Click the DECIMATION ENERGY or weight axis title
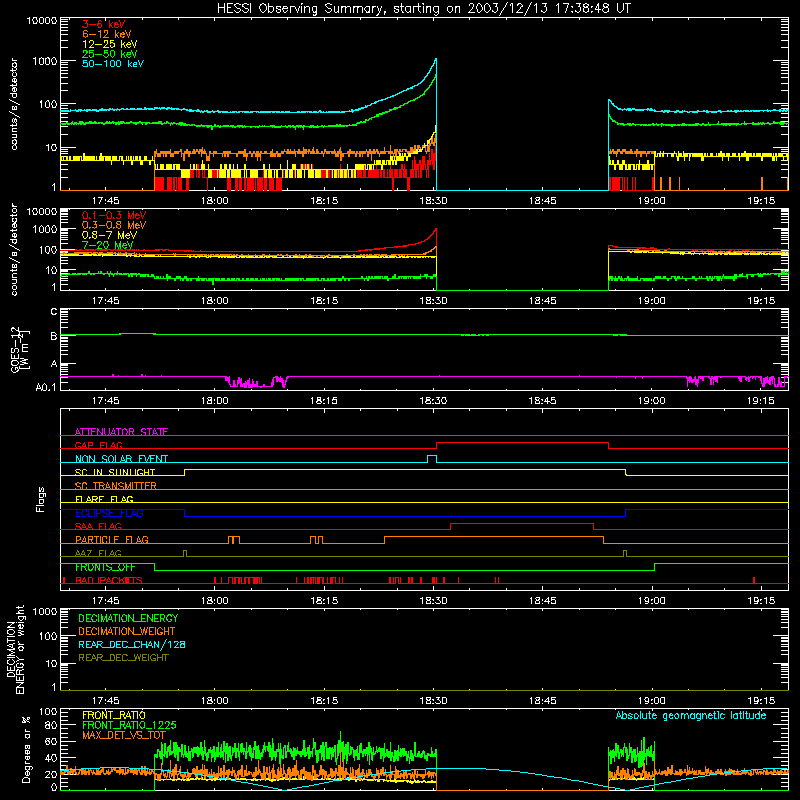Screen dimensions: 800x800 tap(15, 649)
